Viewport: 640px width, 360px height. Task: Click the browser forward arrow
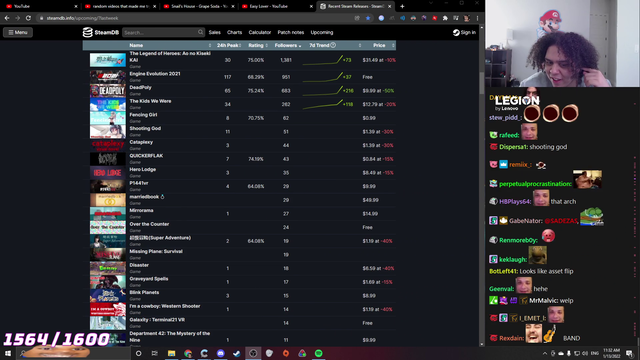point(18,18)
